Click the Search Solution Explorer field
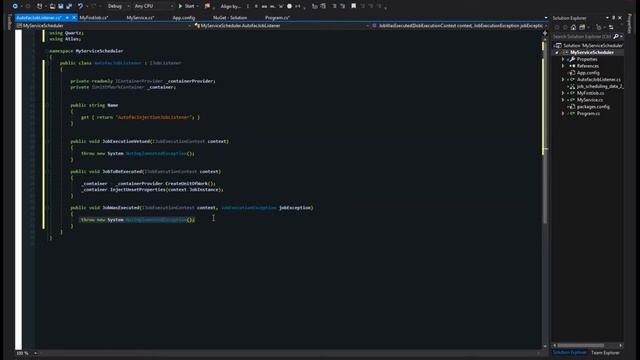The width and height of the screenshot is (640, 360). coord(582,36)
